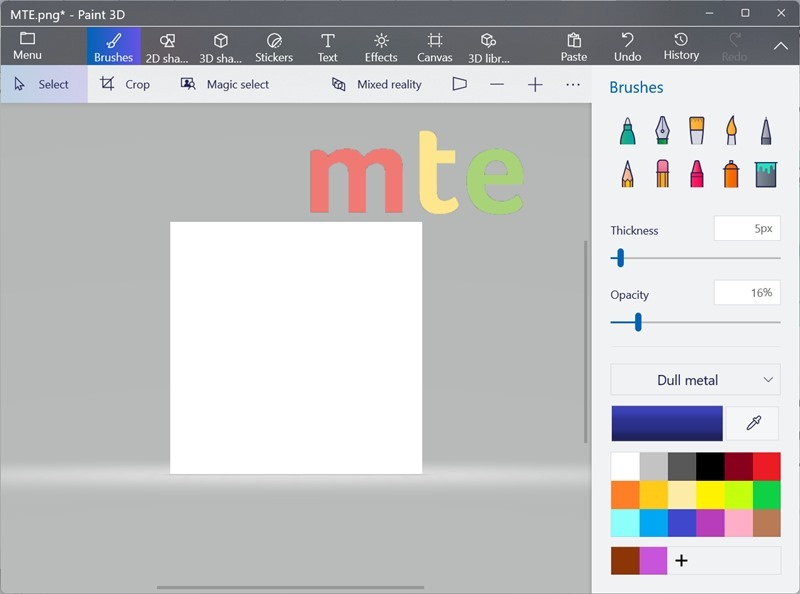Screen dimensions: 800x594
Task: Select the Fill bucket tool
Action: pyautogui.click(x=767, y=173)
